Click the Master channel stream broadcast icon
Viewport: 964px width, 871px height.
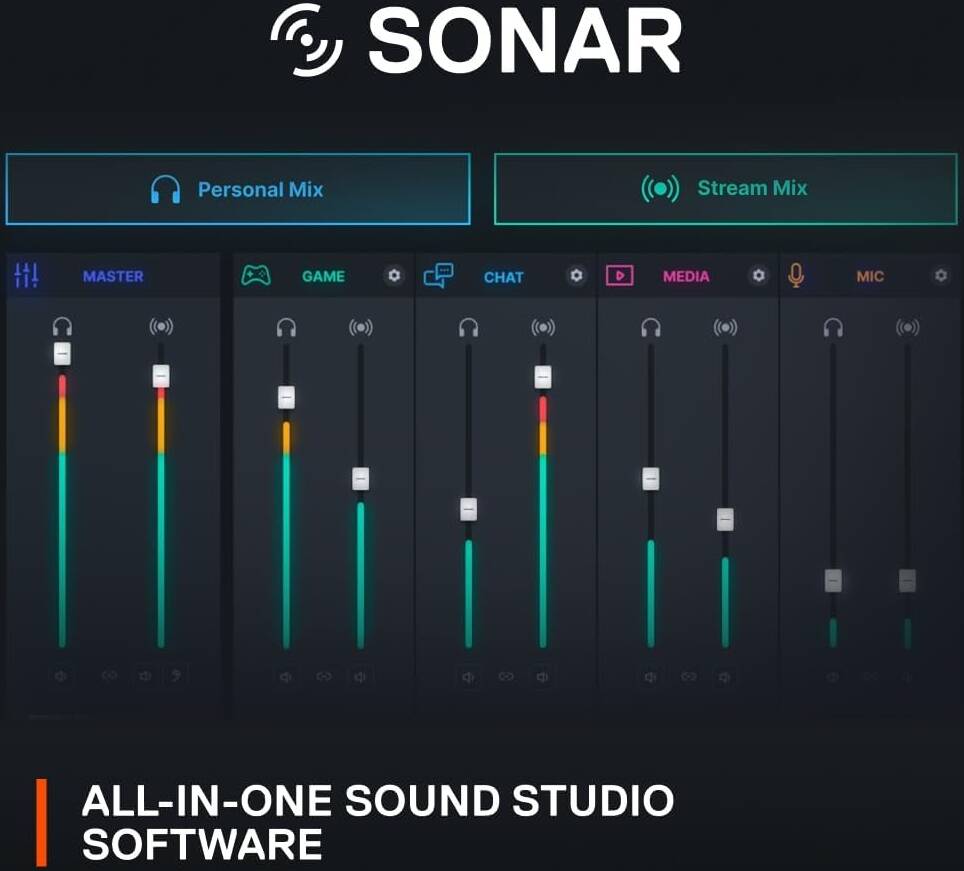pyautogui.click(x=161, y=326)
